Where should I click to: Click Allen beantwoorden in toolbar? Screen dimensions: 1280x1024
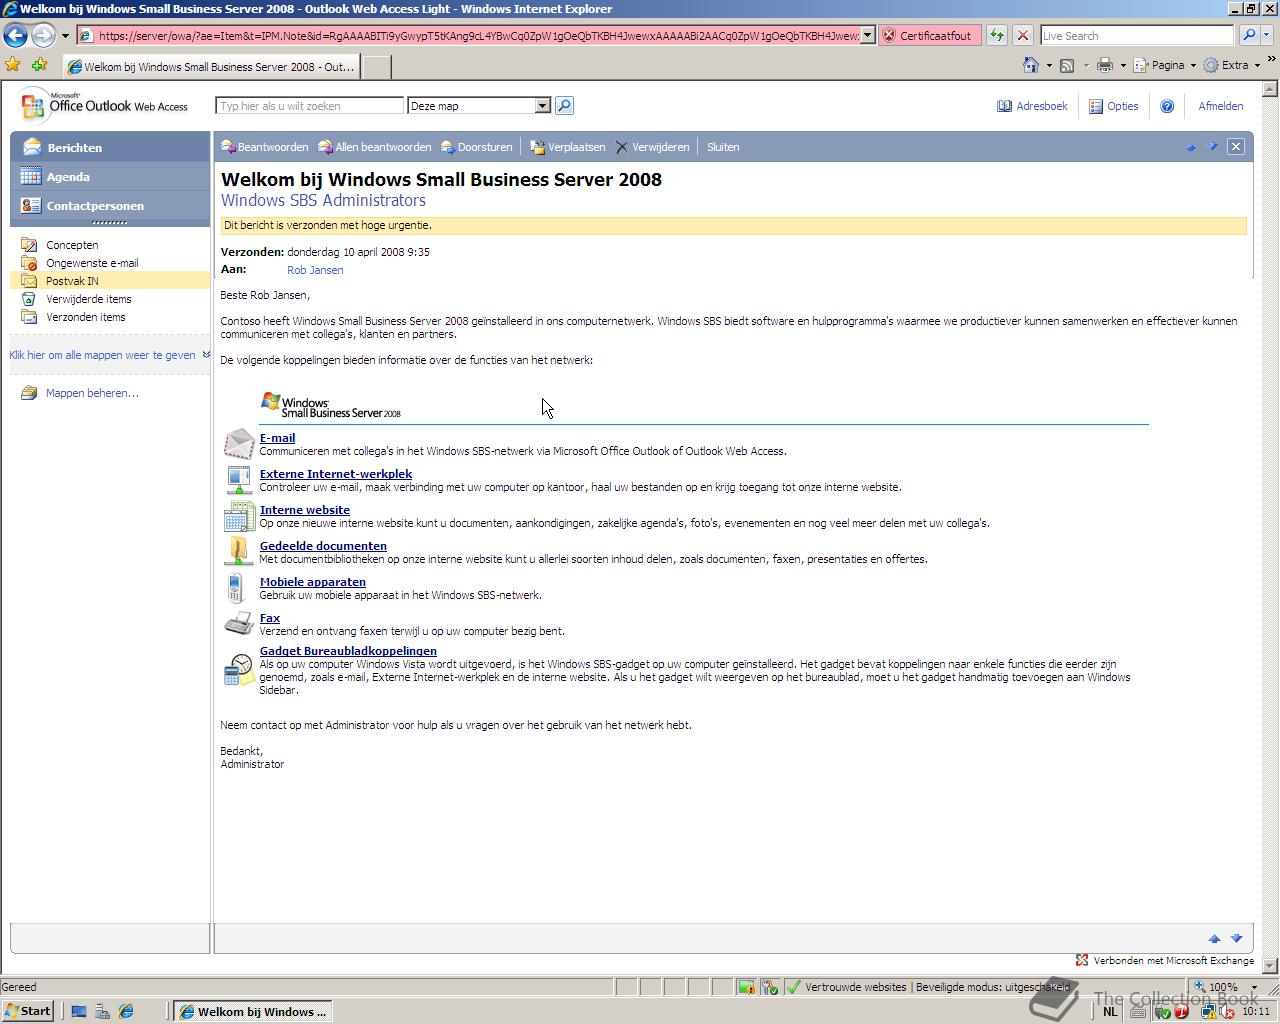pos(375,147)
